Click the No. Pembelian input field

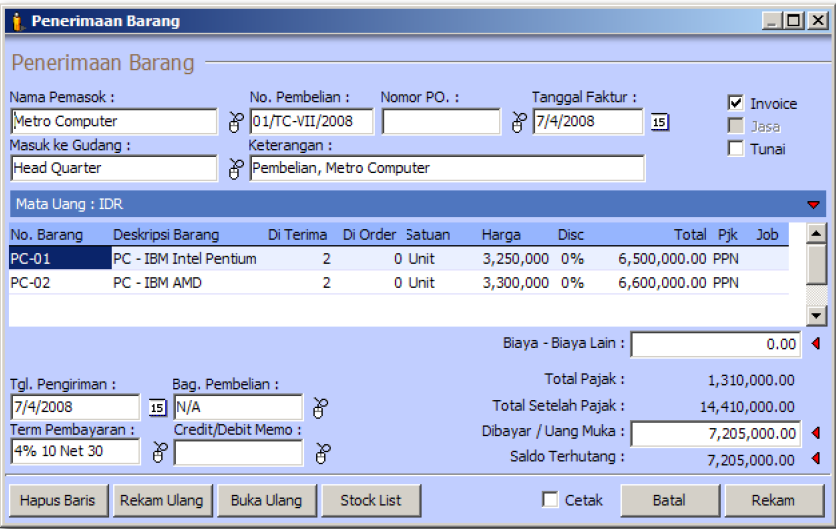(x=312, y=122)
